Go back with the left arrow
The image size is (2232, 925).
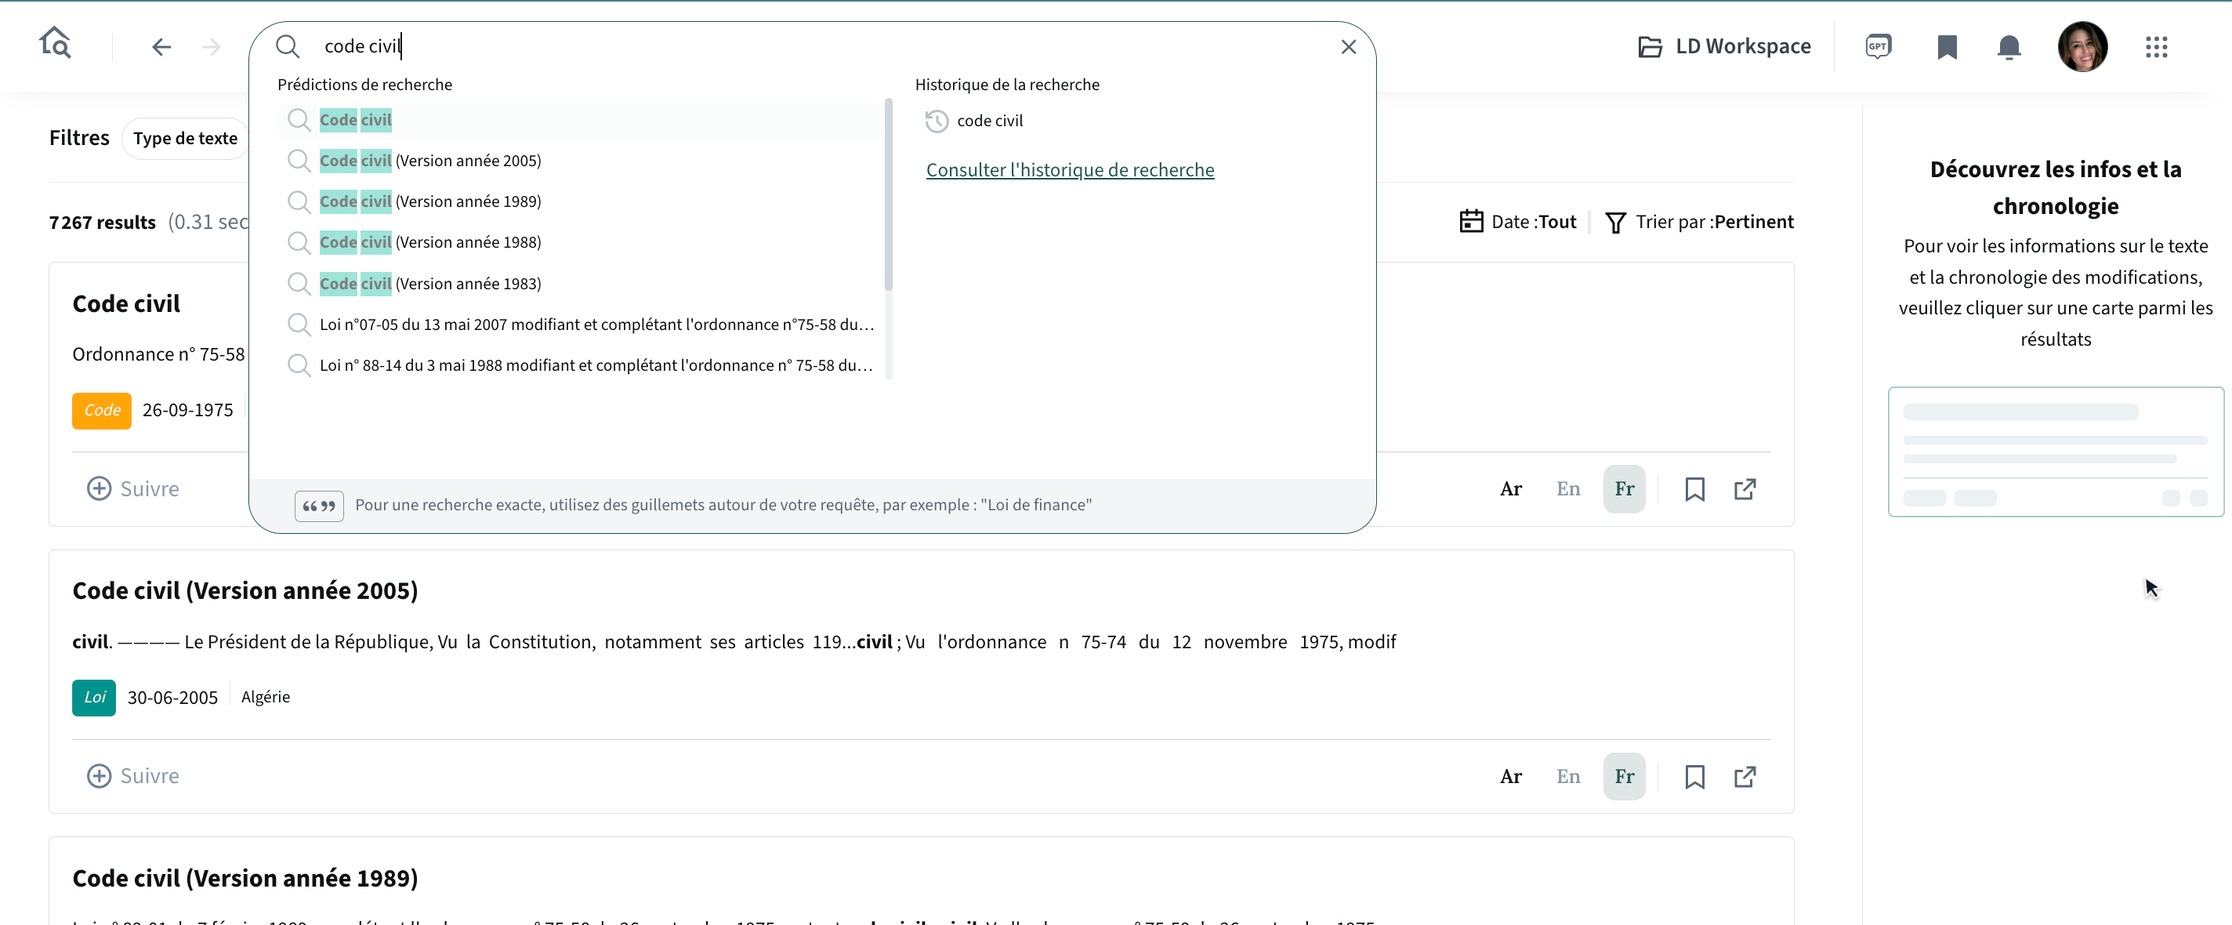pos(161,47)
